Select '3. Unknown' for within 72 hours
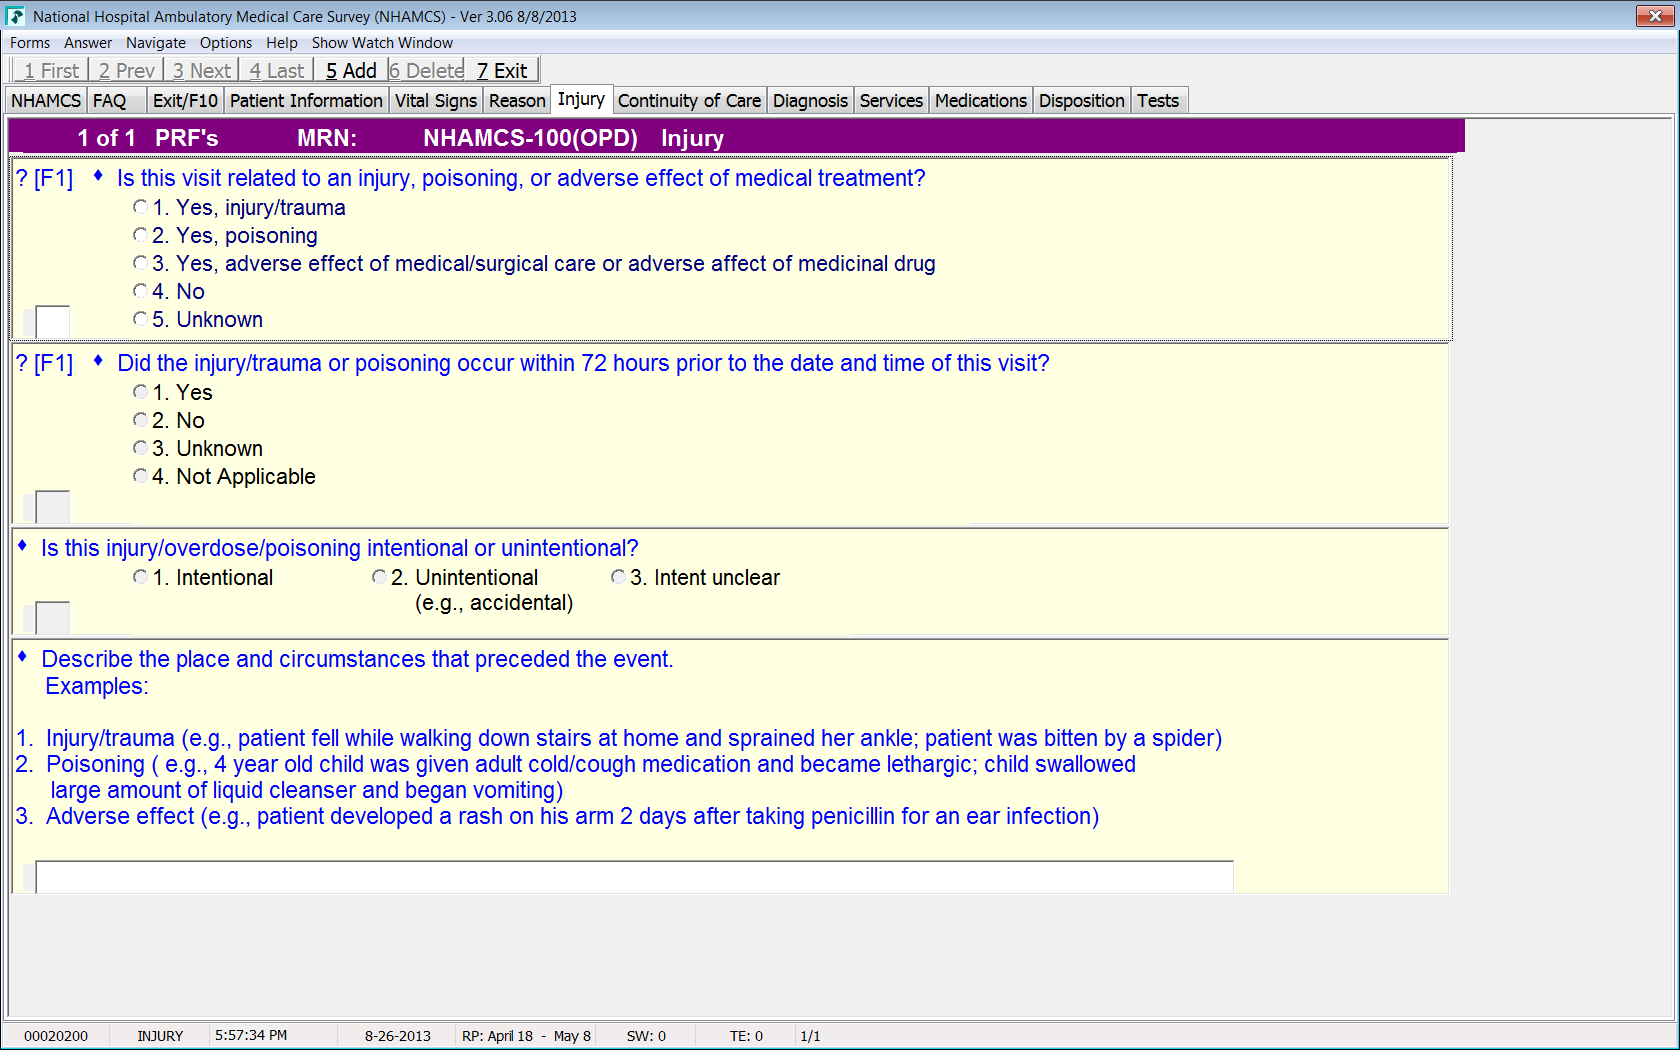This screenshot has width=1680, height=1050. 140,448
